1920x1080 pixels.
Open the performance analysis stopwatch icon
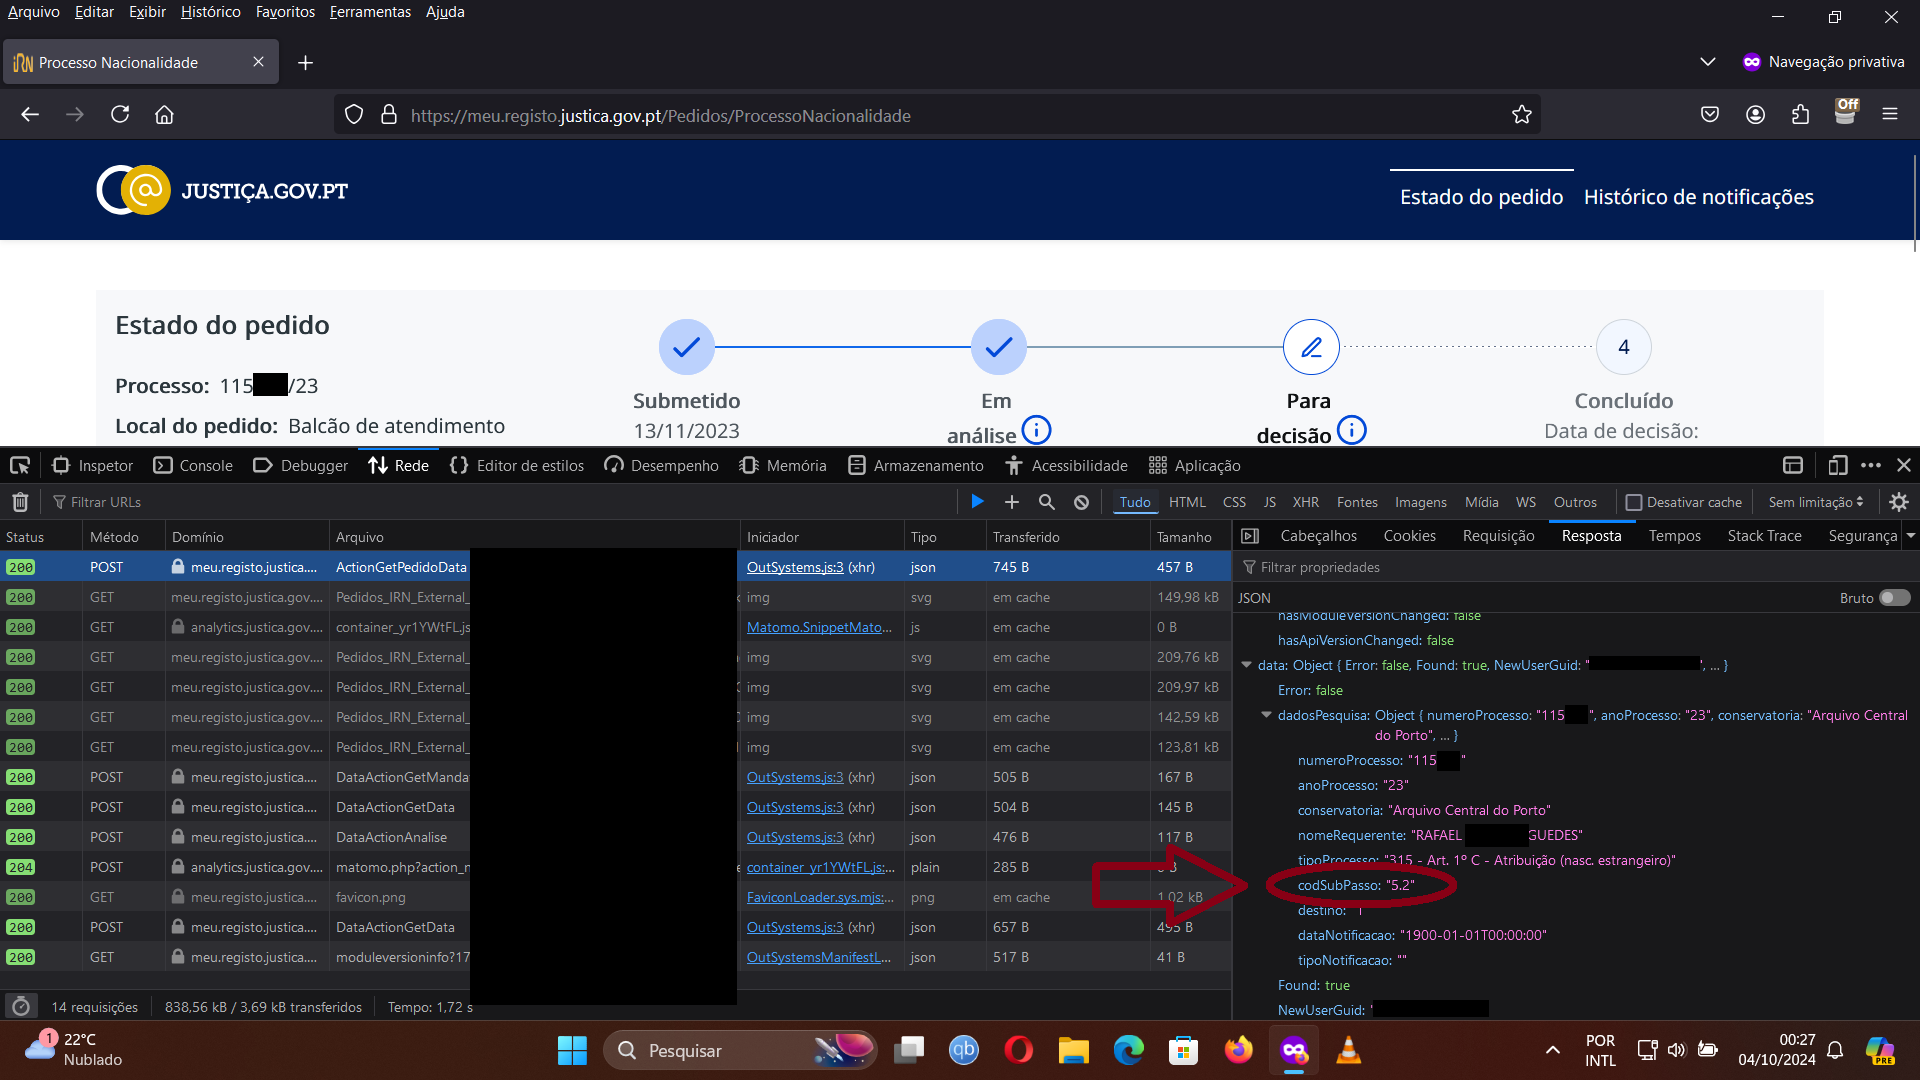[x=21, y=1007]
